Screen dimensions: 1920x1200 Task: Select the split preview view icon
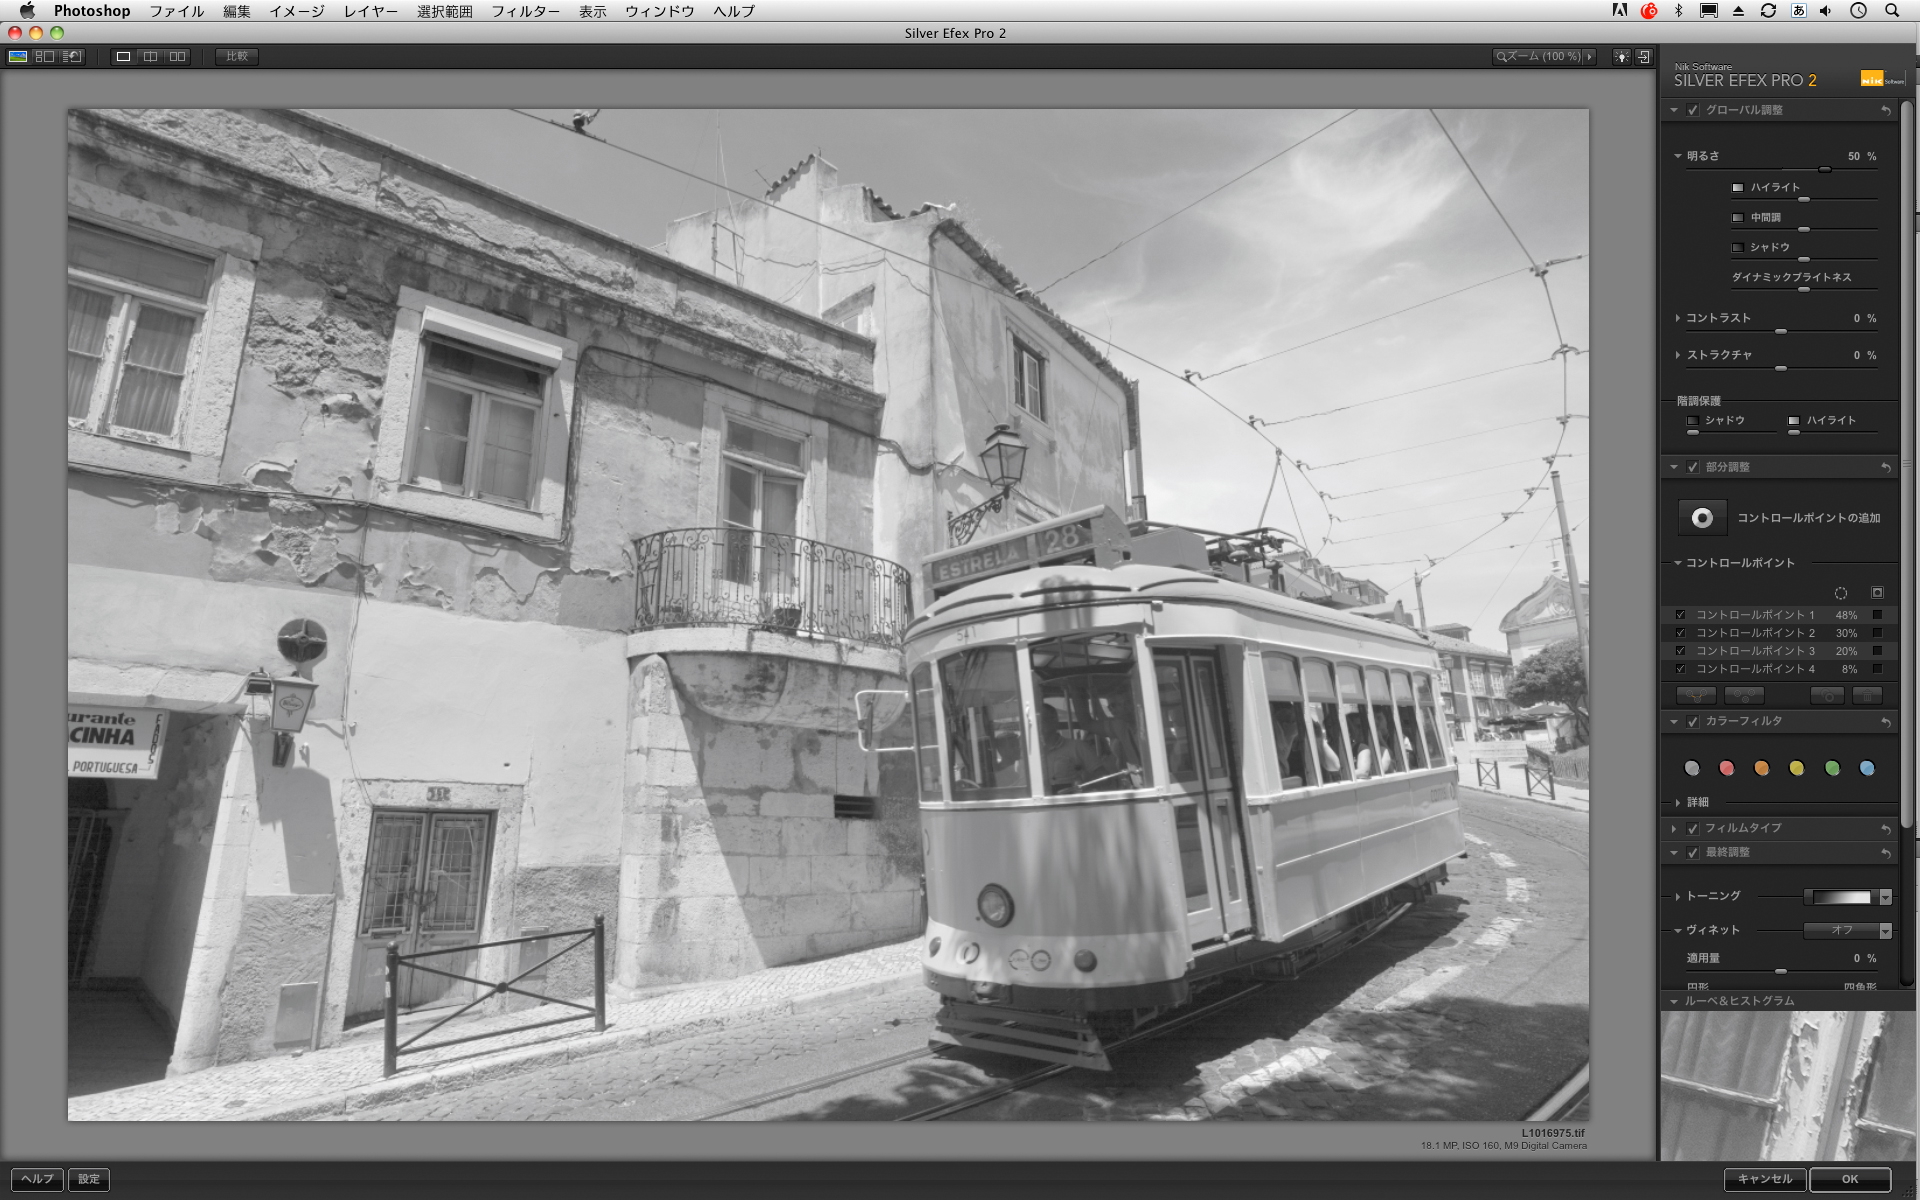pos(150,57)
